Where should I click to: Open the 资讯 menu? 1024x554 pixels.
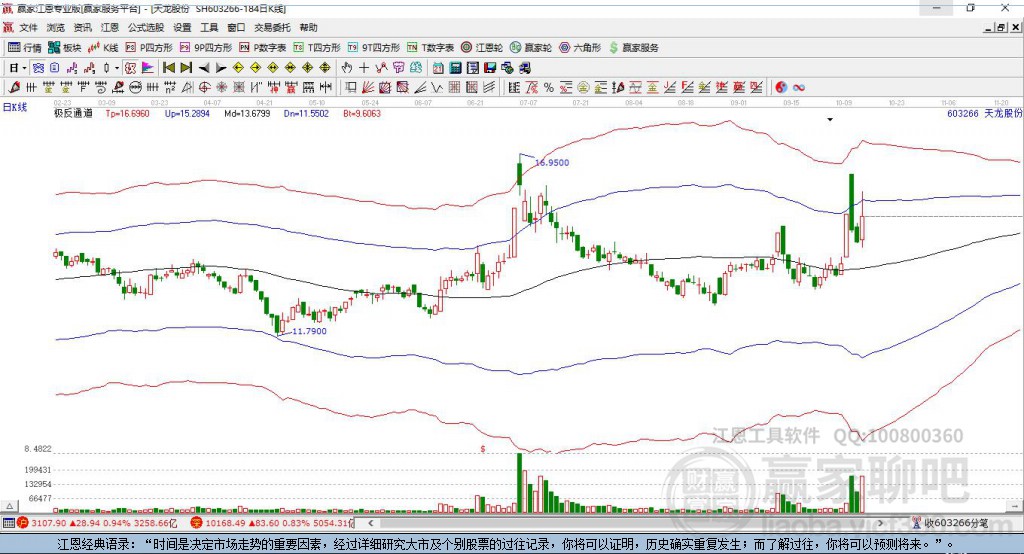point(82,27)
